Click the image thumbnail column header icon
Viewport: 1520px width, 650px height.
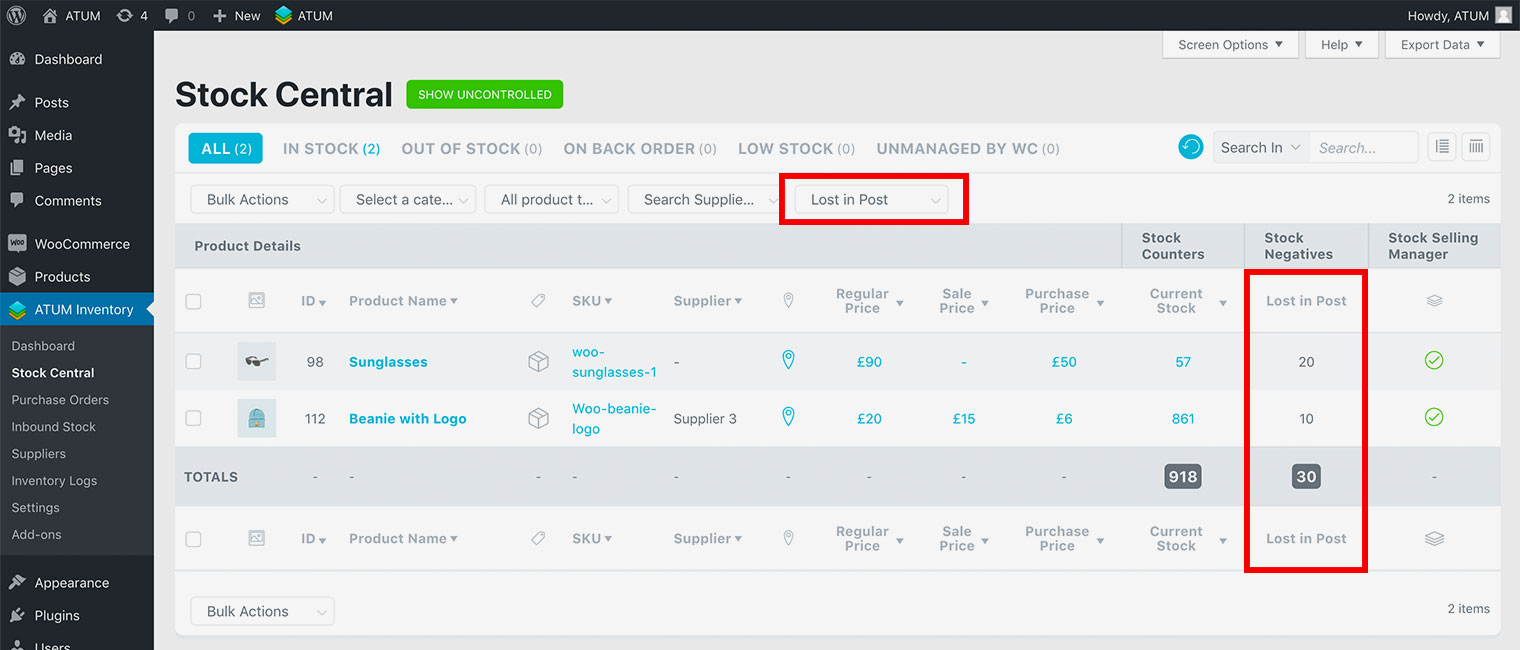coord(256,300)
